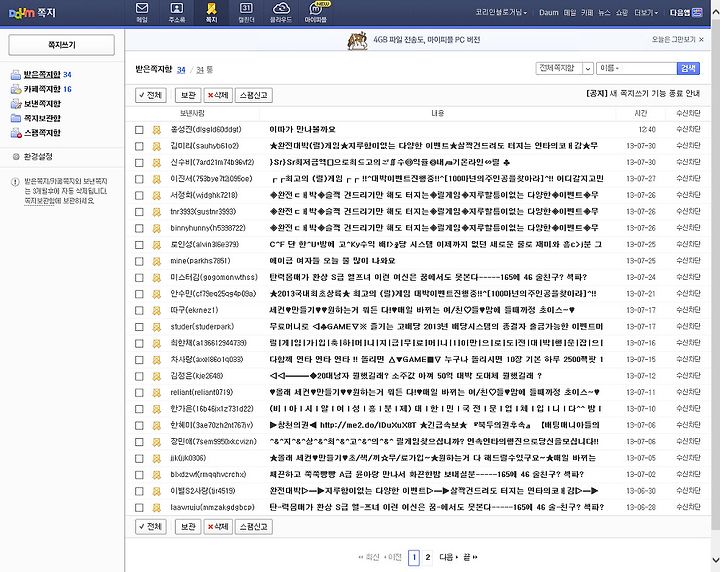
Task: Expand the 더보기 menu in top bar
Action: tap(646, 12)
